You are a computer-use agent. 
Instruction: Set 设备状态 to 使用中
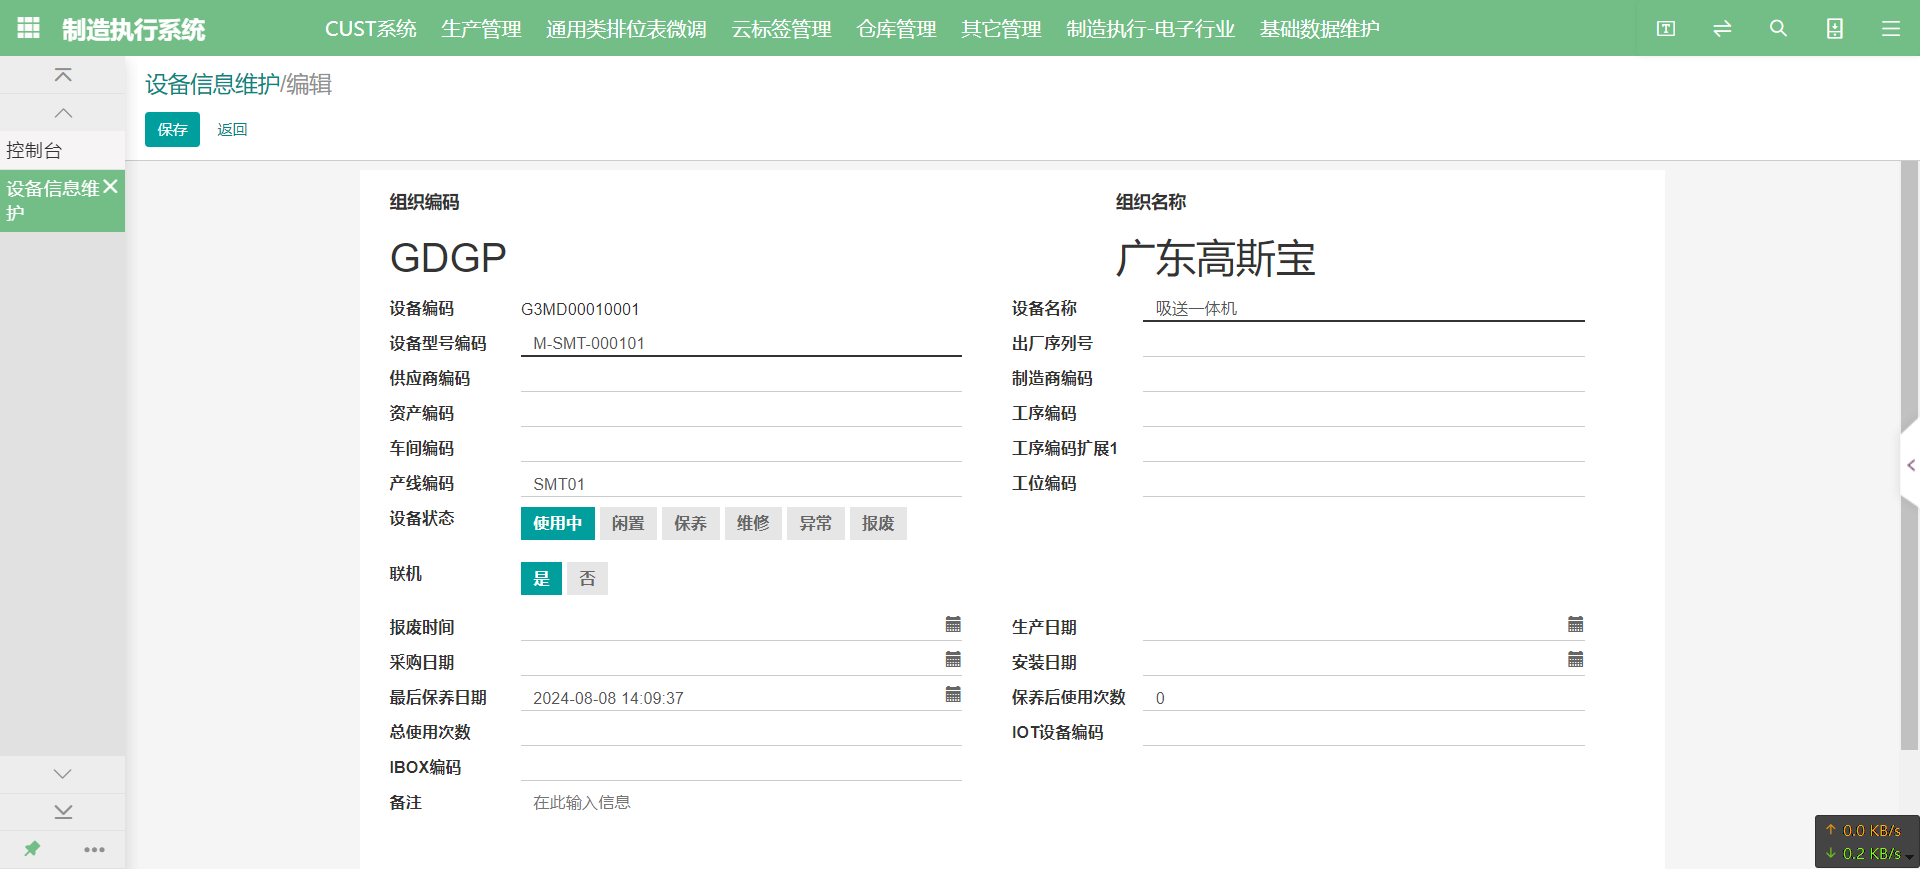(558, 523)
